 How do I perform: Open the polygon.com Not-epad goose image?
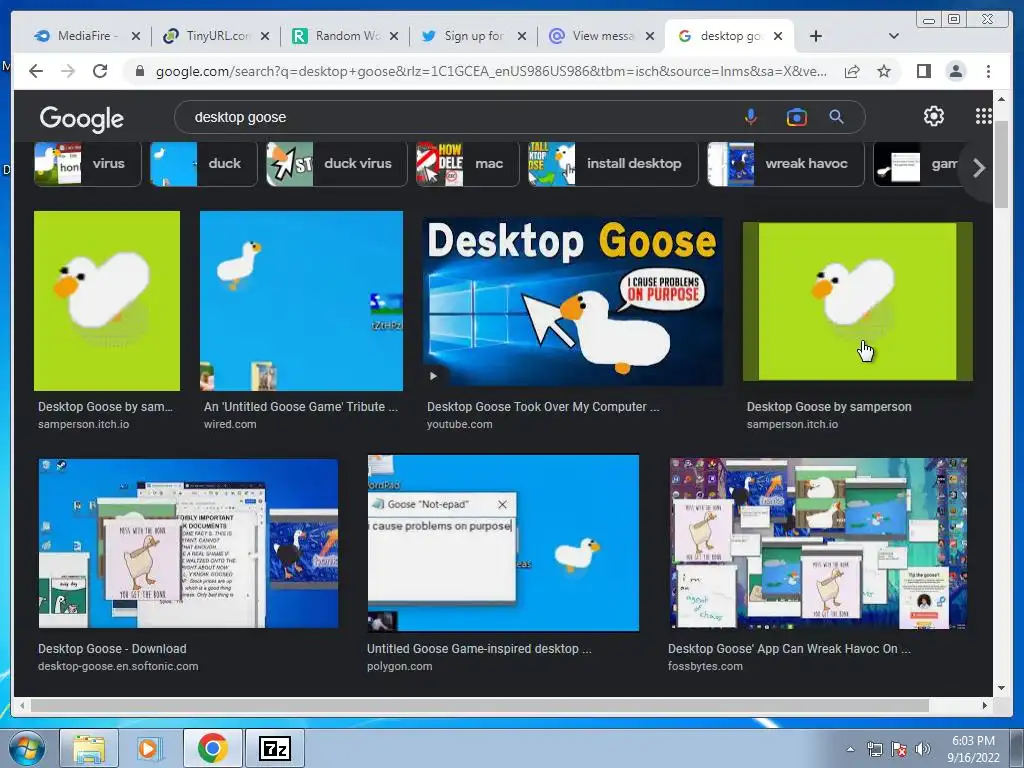pyautogui.click(x=503, y=543)
